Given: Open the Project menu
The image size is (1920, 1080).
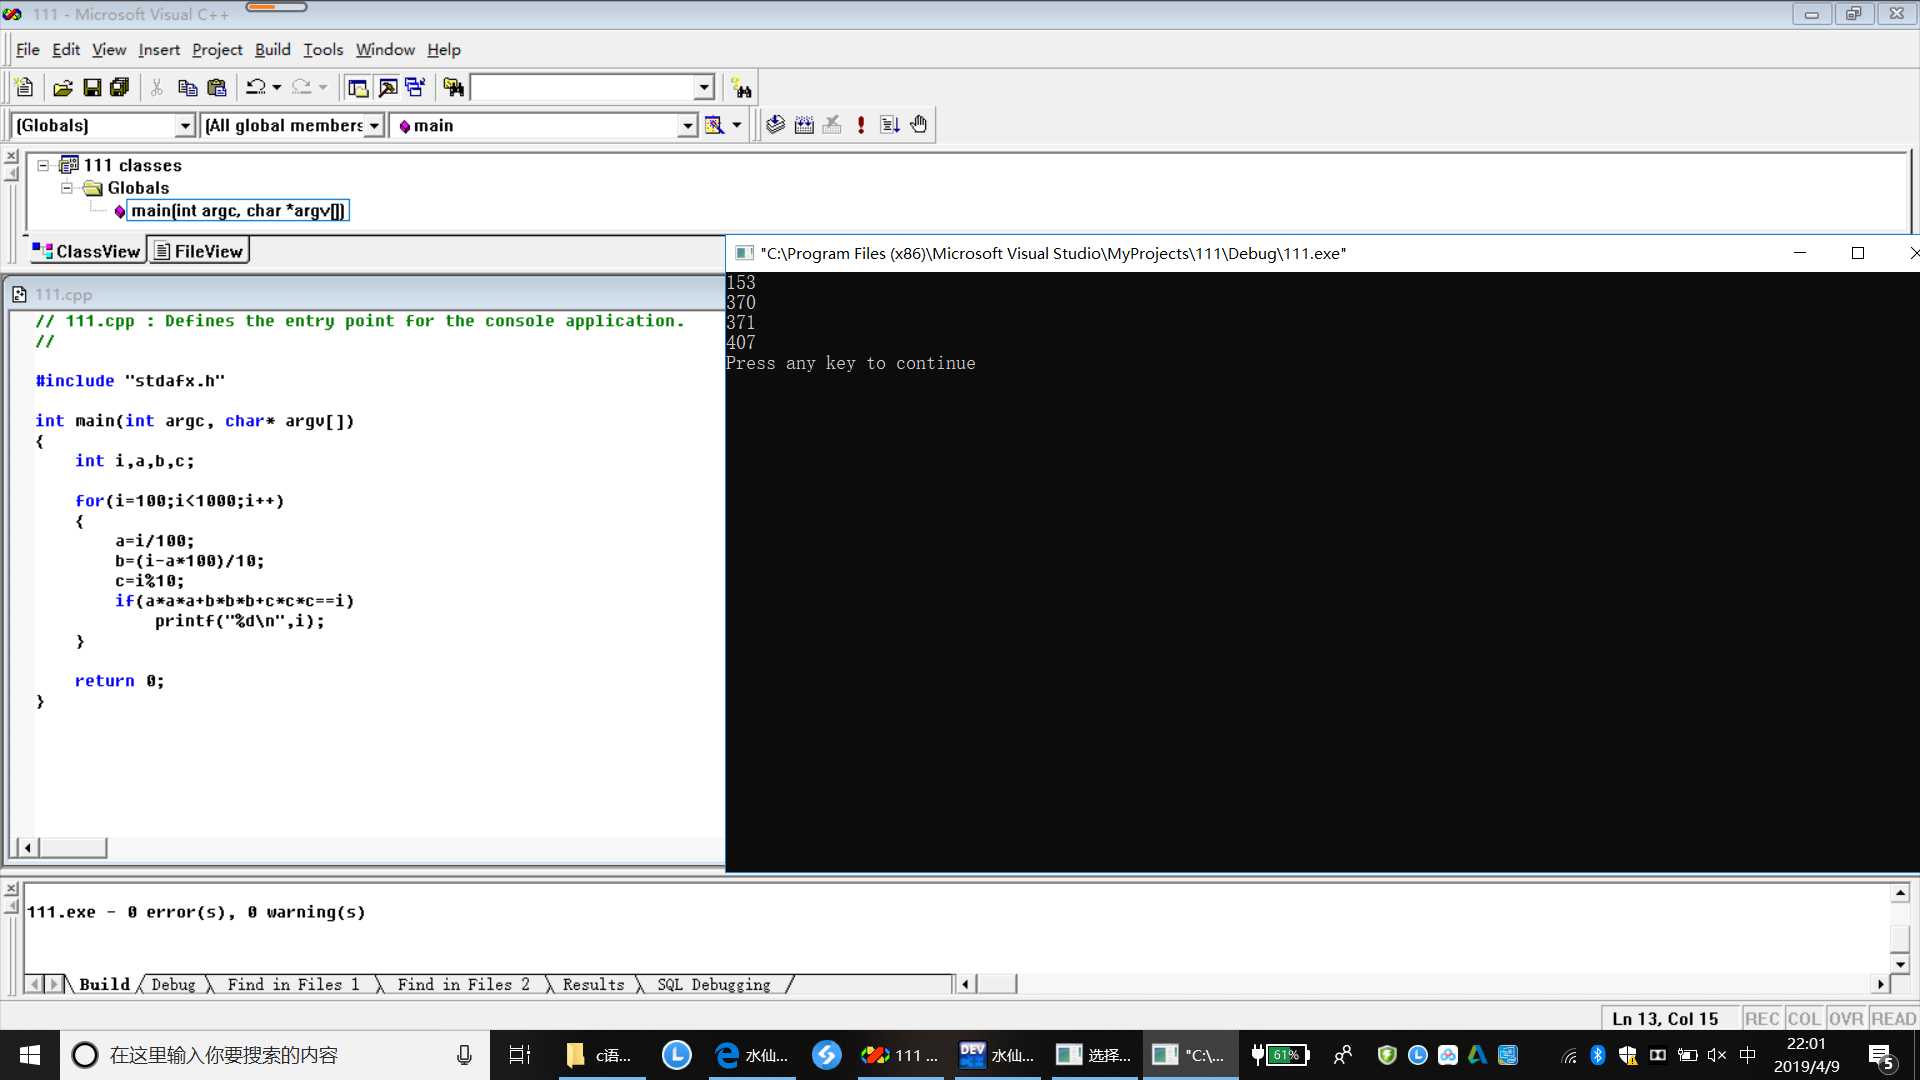Looking at the screenshot, I should tap(217, 50).
